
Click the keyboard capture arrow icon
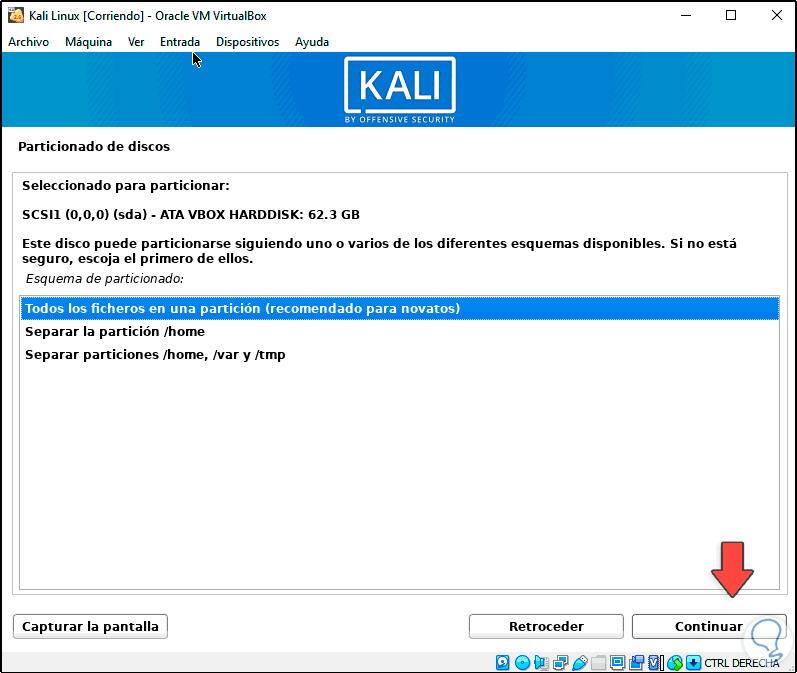693,662
